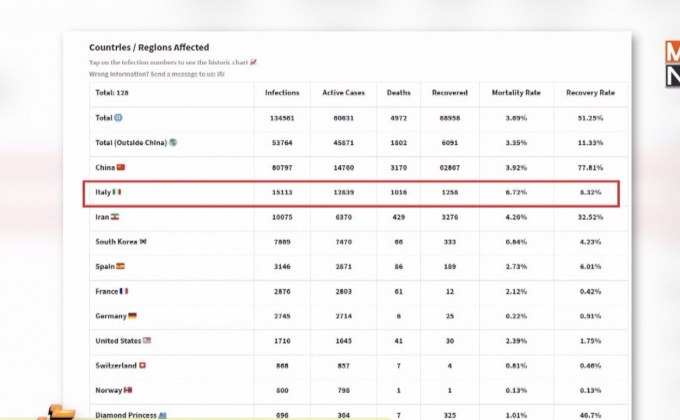Sort by the Infections column header
Viewport: 680px width, 420px height.
[x=282, y=93]
